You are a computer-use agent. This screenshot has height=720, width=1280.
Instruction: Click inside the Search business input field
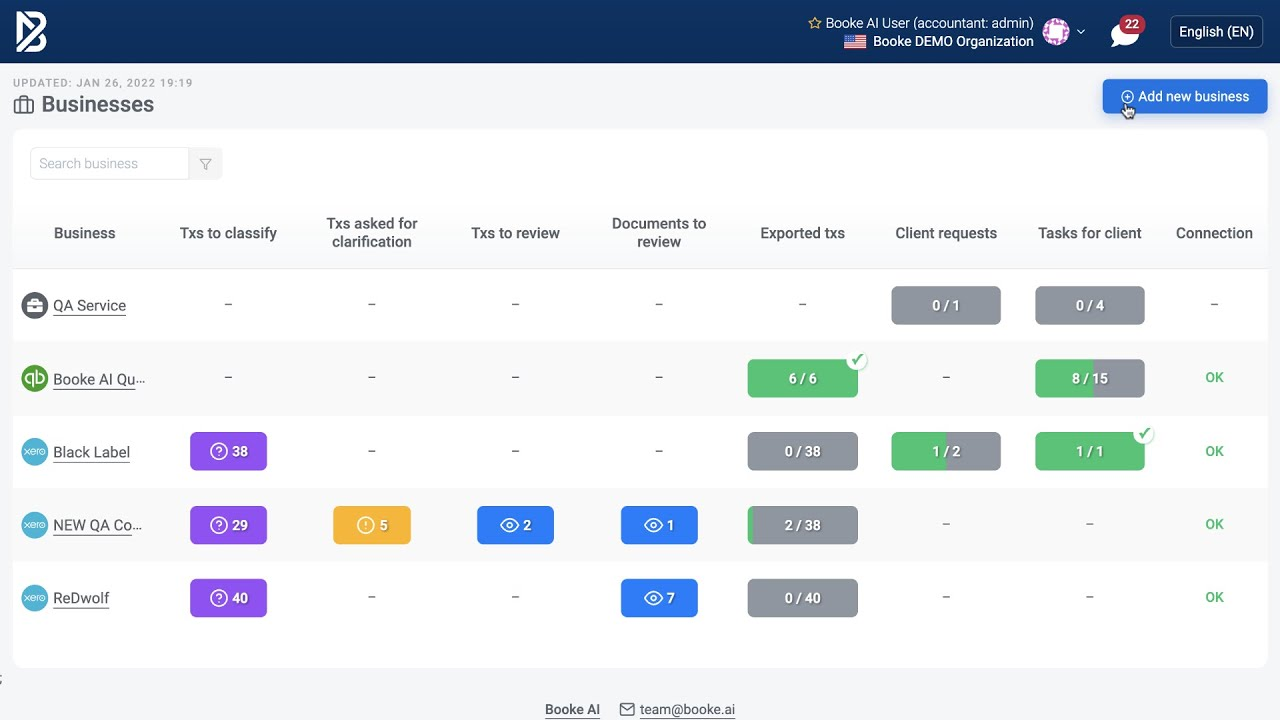pos(108,163)
